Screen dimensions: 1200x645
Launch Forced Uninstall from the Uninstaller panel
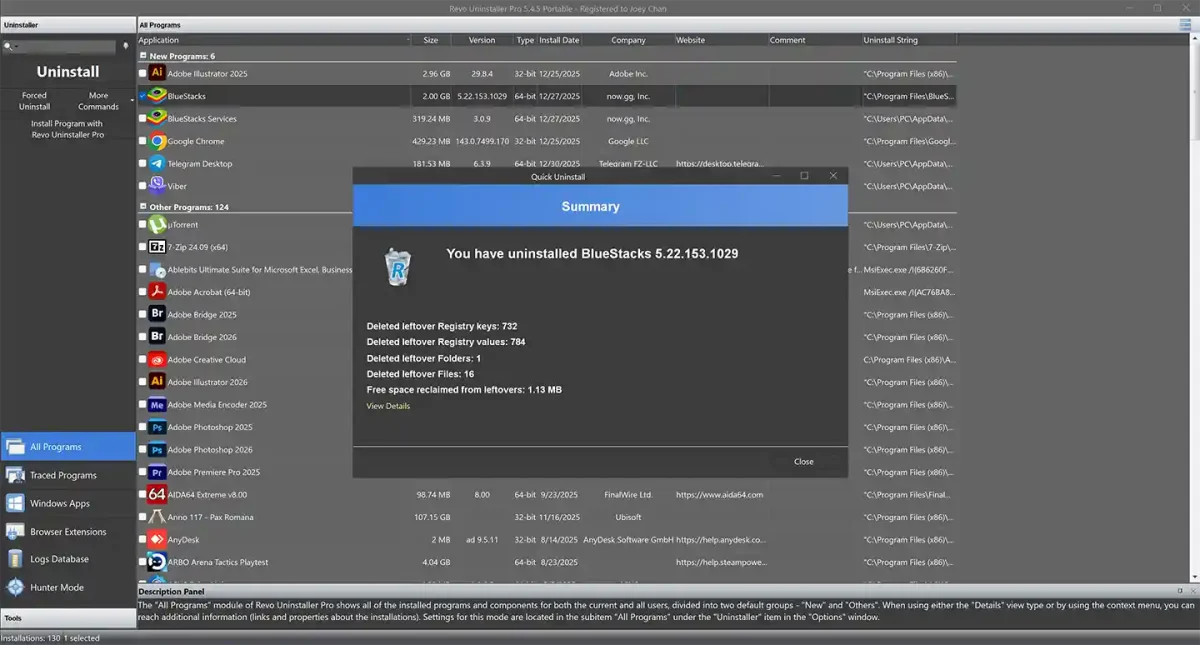point(33,100)
